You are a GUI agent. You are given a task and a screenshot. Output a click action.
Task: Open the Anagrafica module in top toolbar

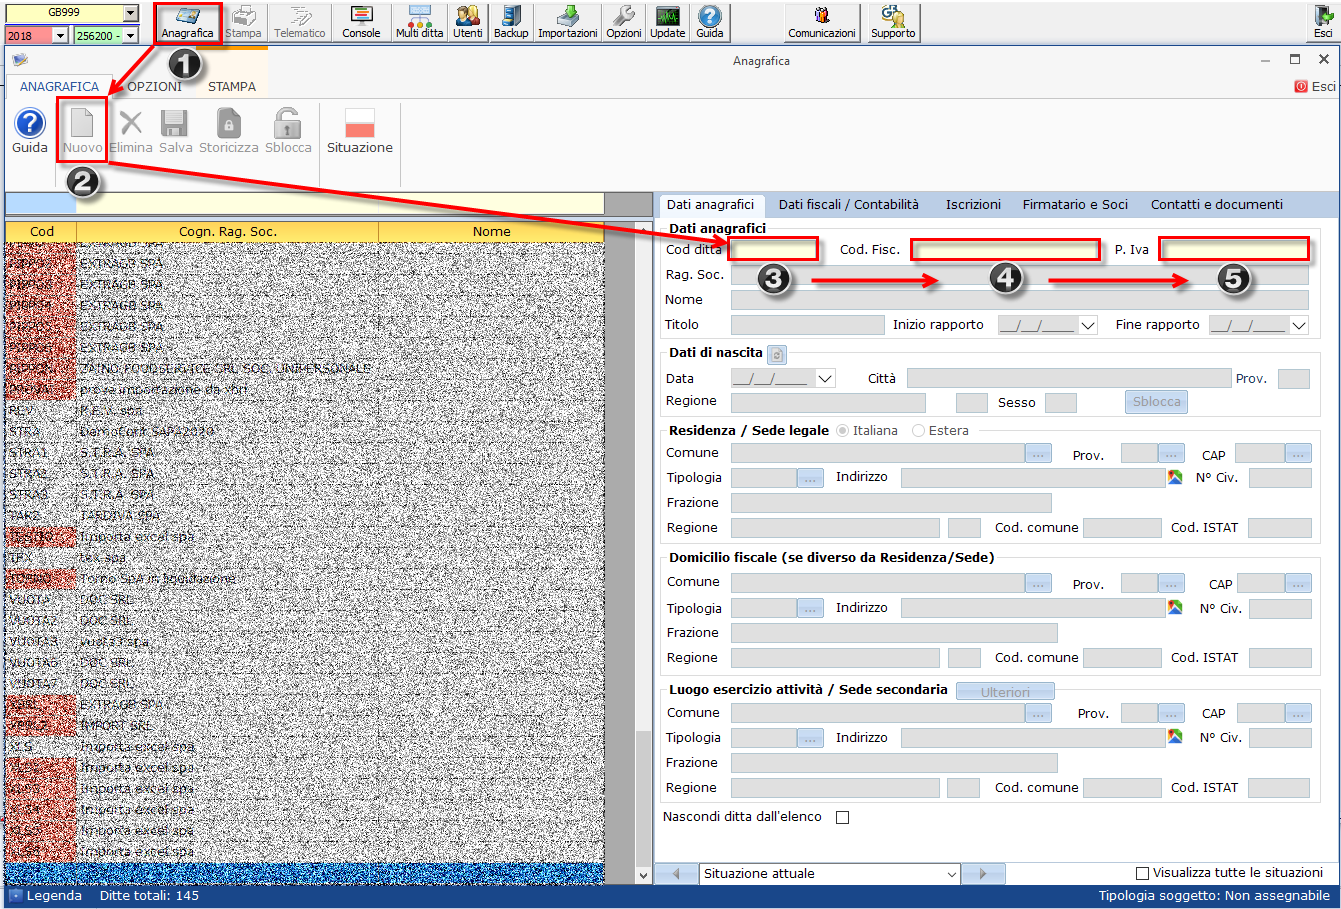click(x=187, y=22)
